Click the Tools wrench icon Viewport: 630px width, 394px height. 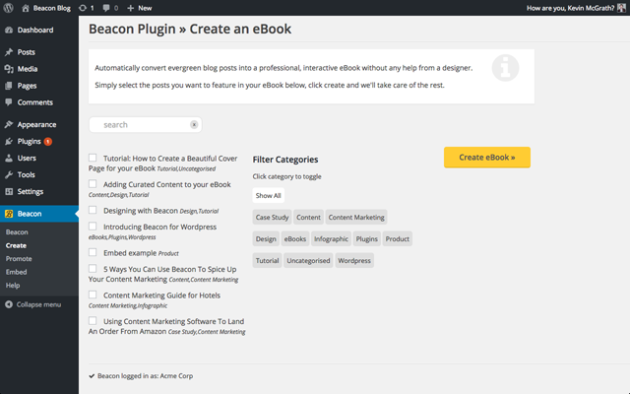[x=9, y=175]
